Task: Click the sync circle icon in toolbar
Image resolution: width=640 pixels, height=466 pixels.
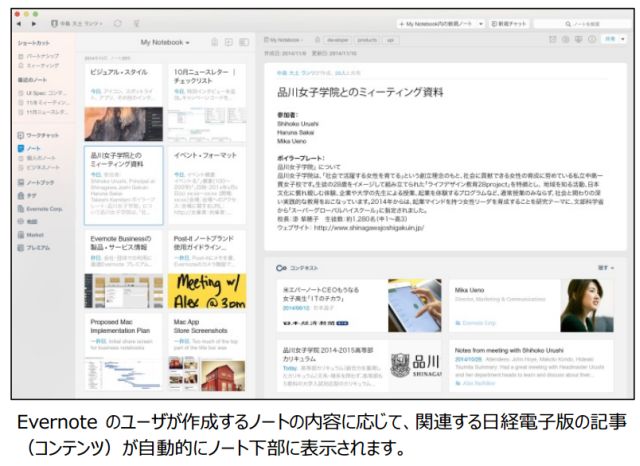Action: [118, 24]
